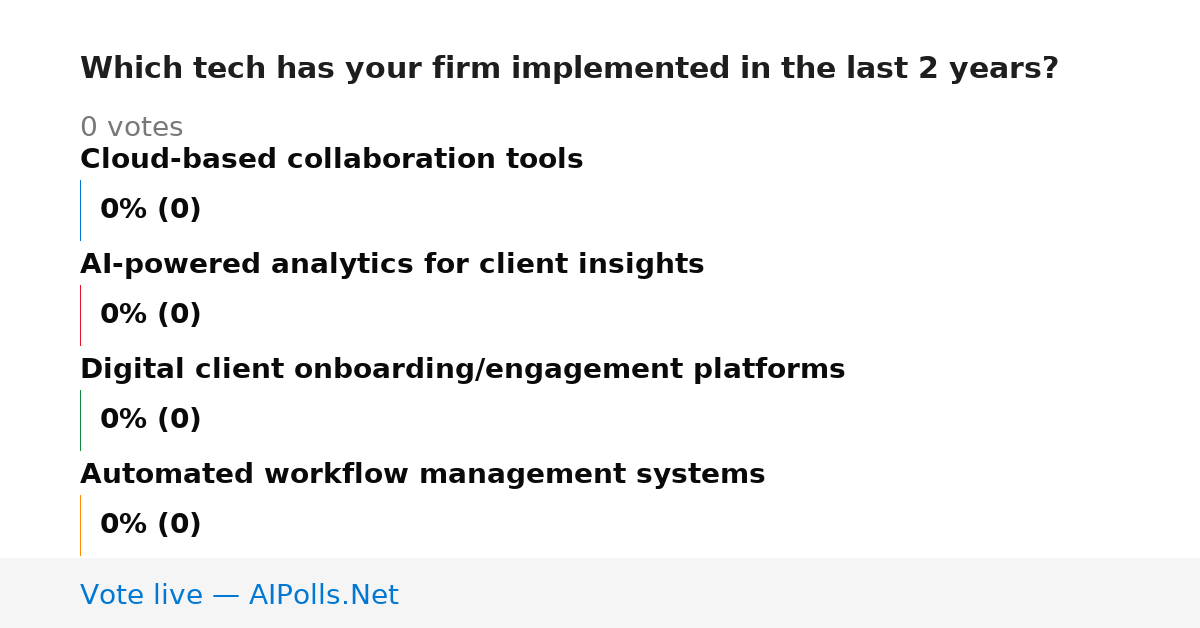
Task: Click 0% (0) result under AI-powered analytics
Action: [x=150, y=315]
